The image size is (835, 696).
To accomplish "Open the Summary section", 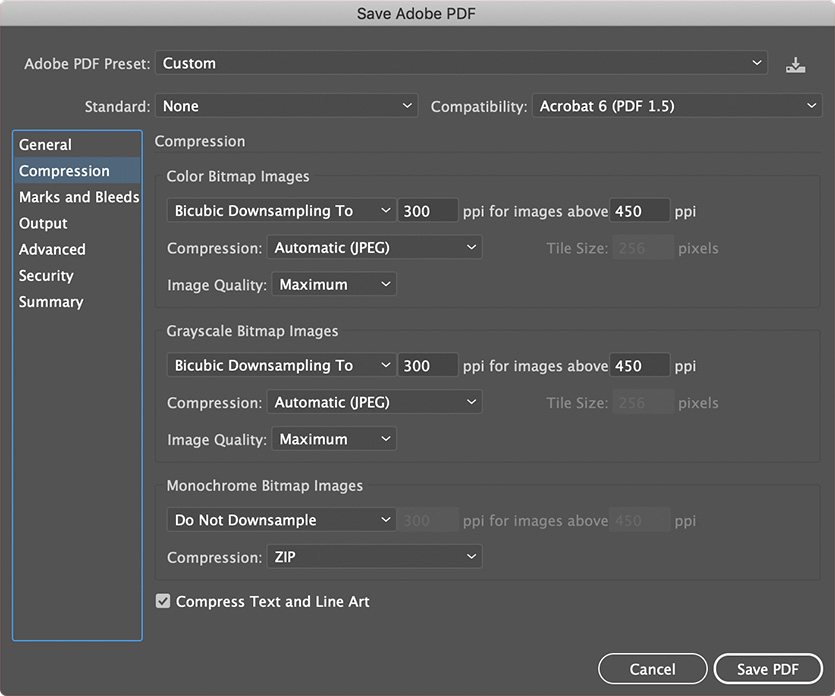I will [x=51, y=301].
